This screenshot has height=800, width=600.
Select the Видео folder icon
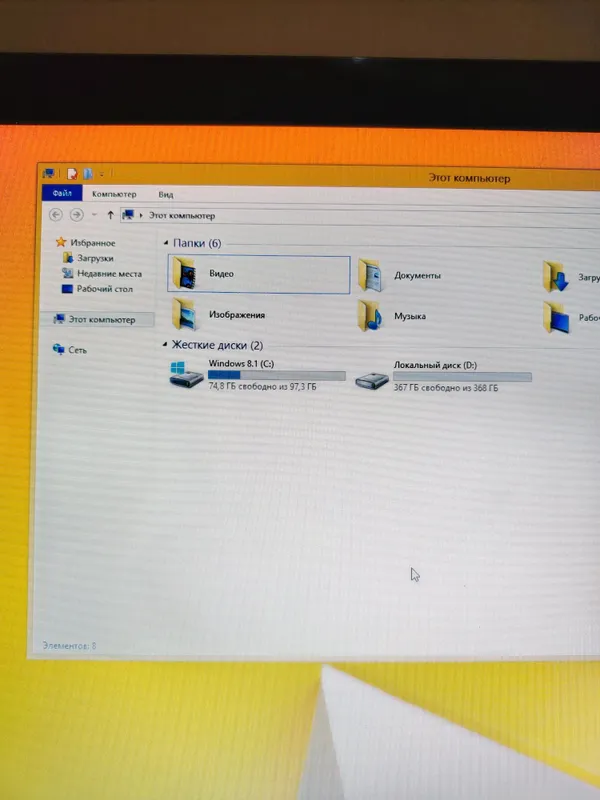coord(185,273)
